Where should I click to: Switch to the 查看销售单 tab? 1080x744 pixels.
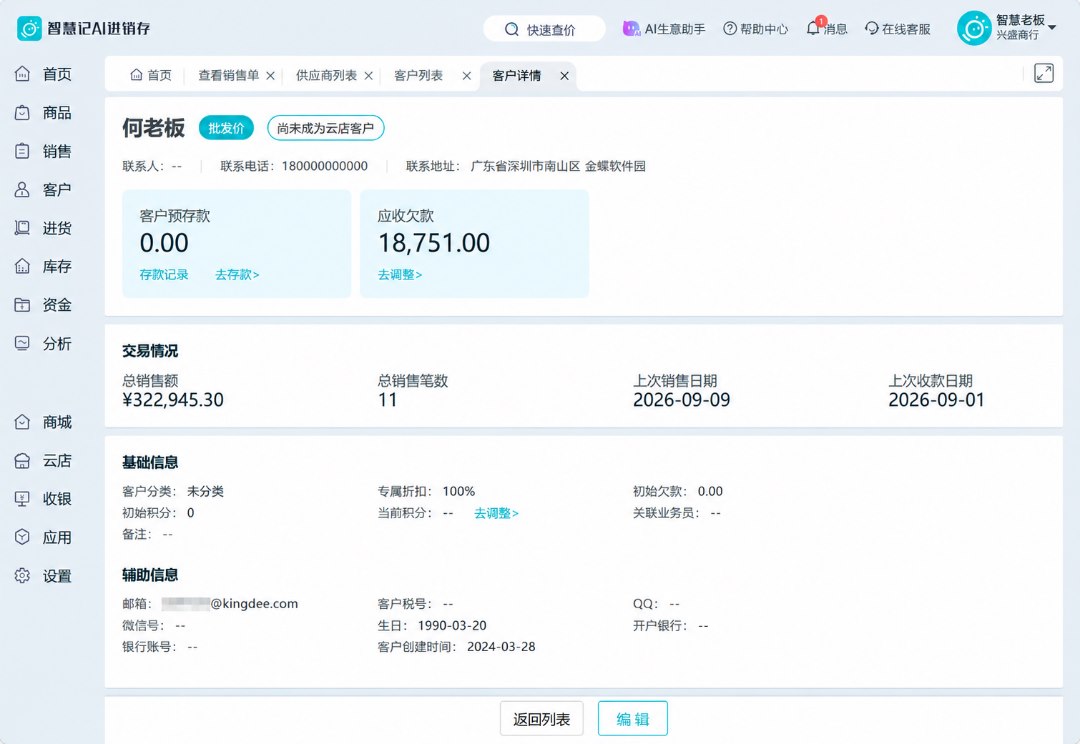click(229, 75)
